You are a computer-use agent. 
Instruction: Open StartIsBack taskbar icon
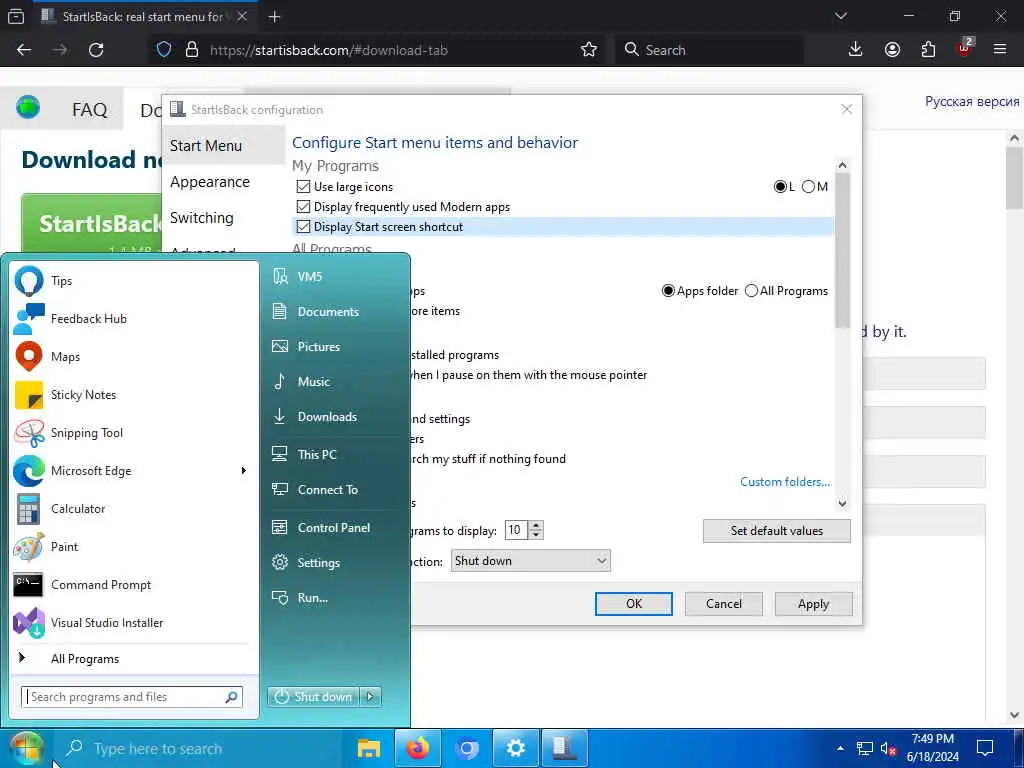565,748
